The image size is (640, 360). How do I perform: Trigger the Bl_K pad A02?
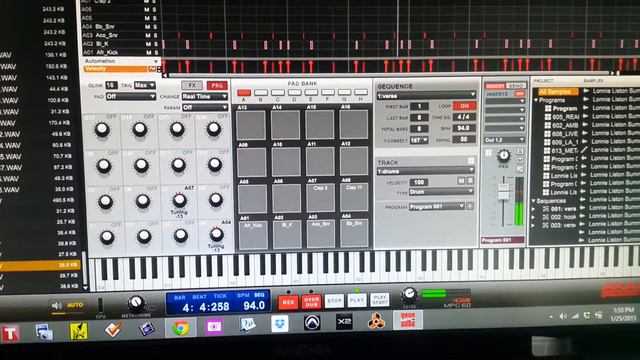287,234
